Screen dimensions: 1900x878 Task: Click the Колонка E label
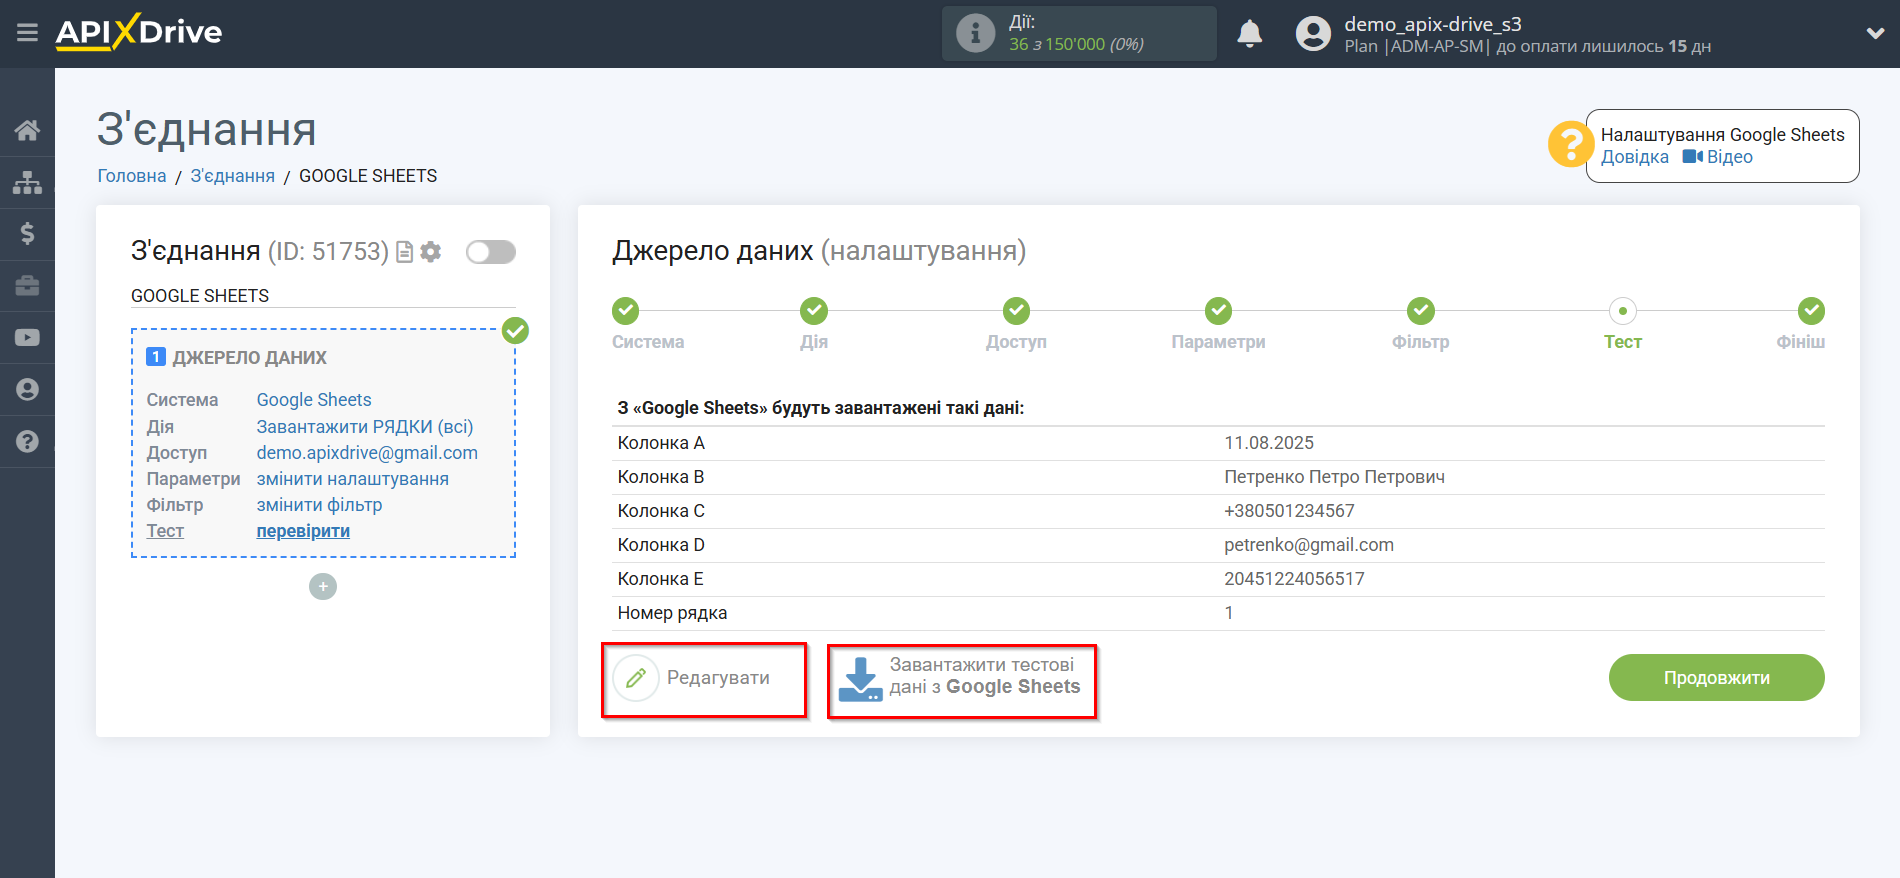tap(660, 579)
